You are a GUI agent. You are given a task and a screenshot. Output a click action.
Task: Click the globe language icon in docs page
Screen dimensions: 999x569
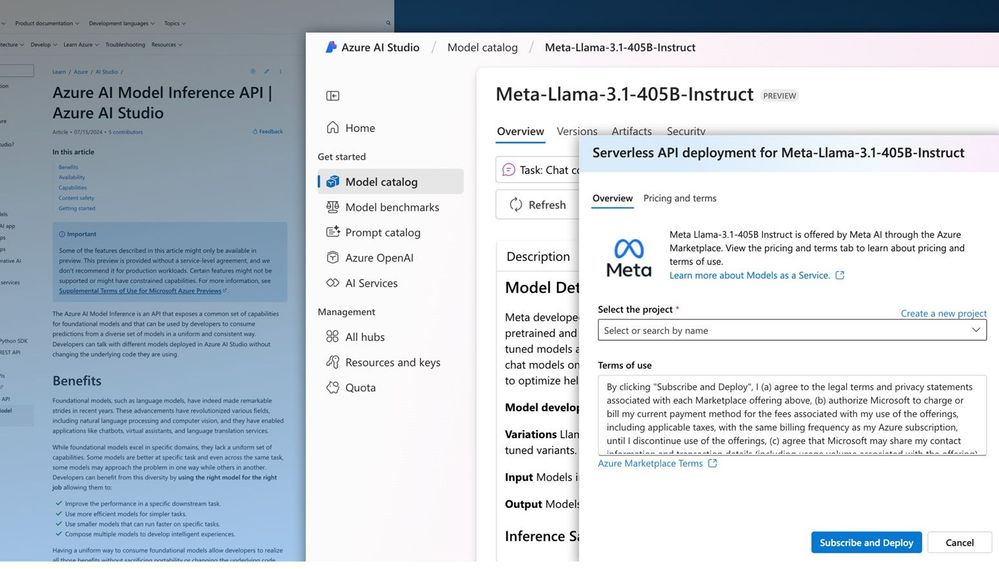[252, 71]
